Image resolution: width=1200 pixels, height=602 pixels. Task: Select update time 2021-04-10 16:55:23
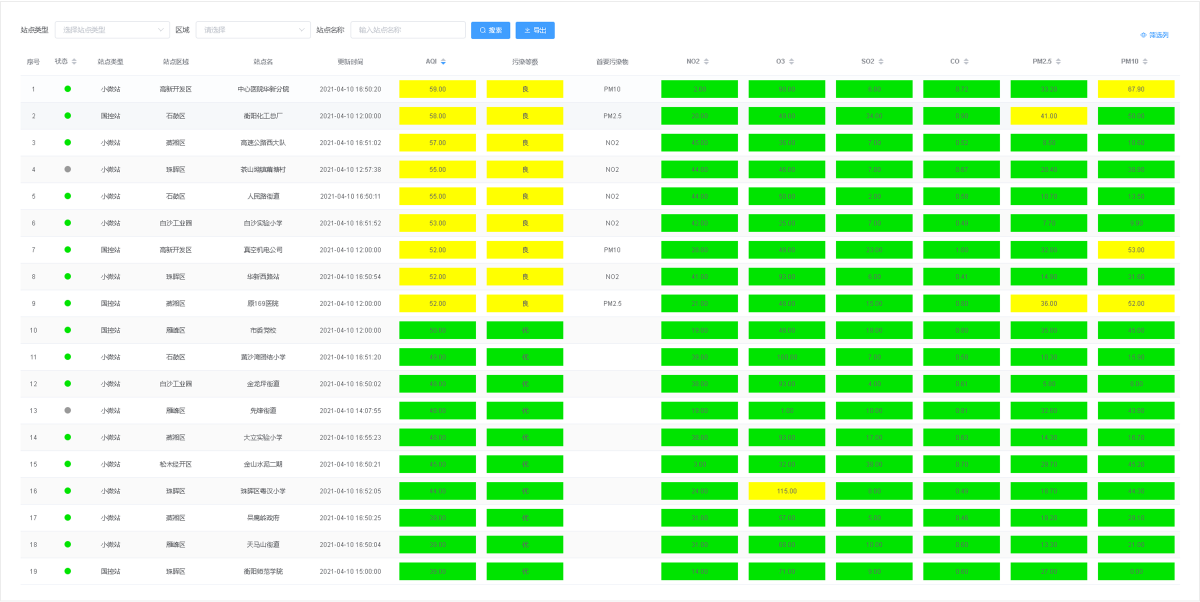point(350,437)
